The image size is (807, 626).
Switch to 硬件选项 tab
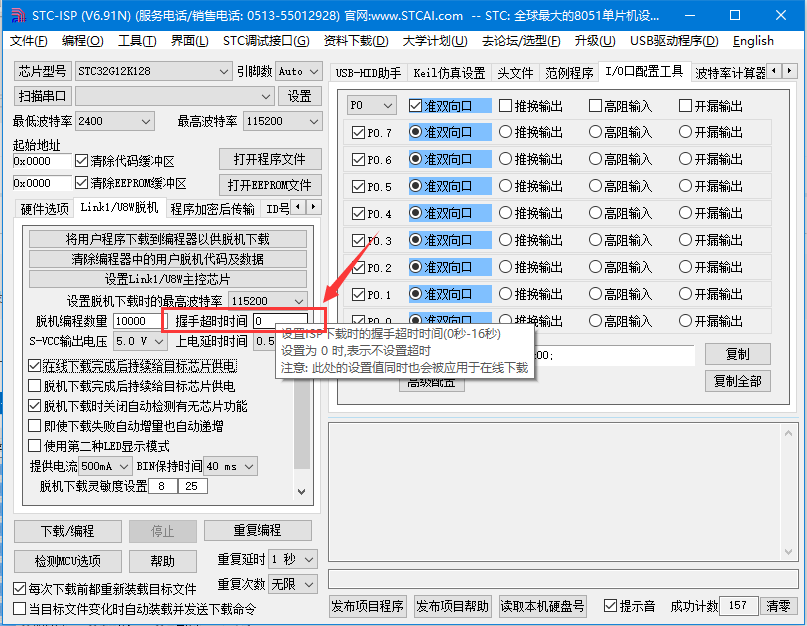pos(44,208)
